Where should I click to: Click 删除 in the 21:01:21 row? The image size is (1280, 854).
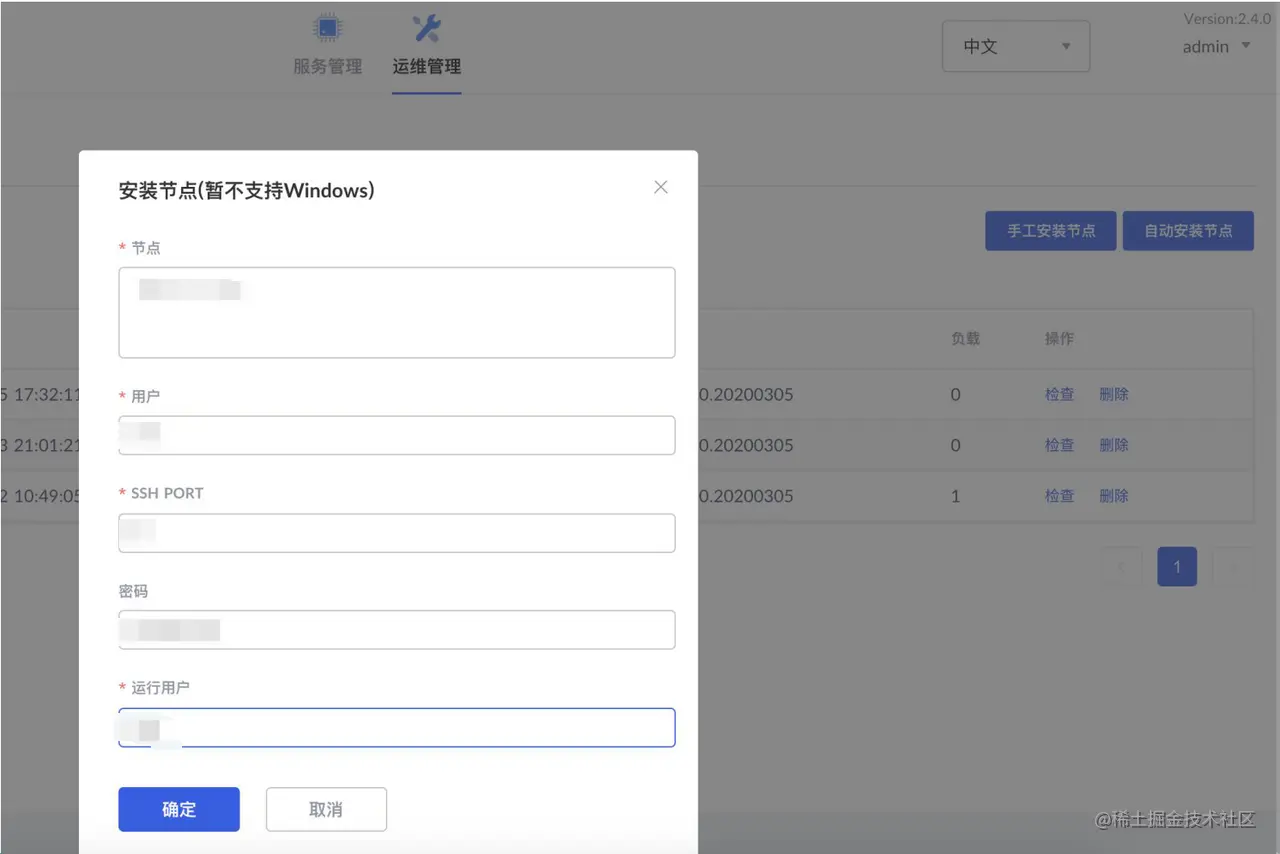[x=1114, y=445]
